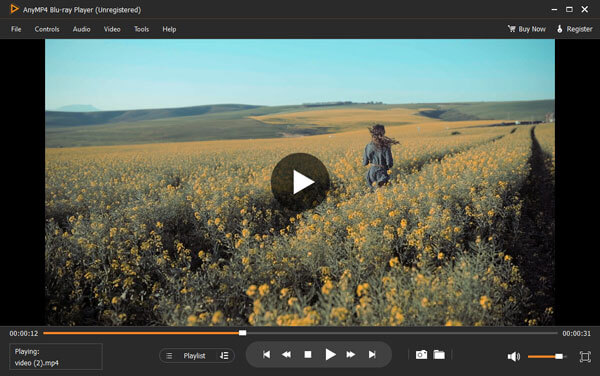Fast forward the video
Screen dimensions: 600x376
pyautogui.click(x=351, y=355)
